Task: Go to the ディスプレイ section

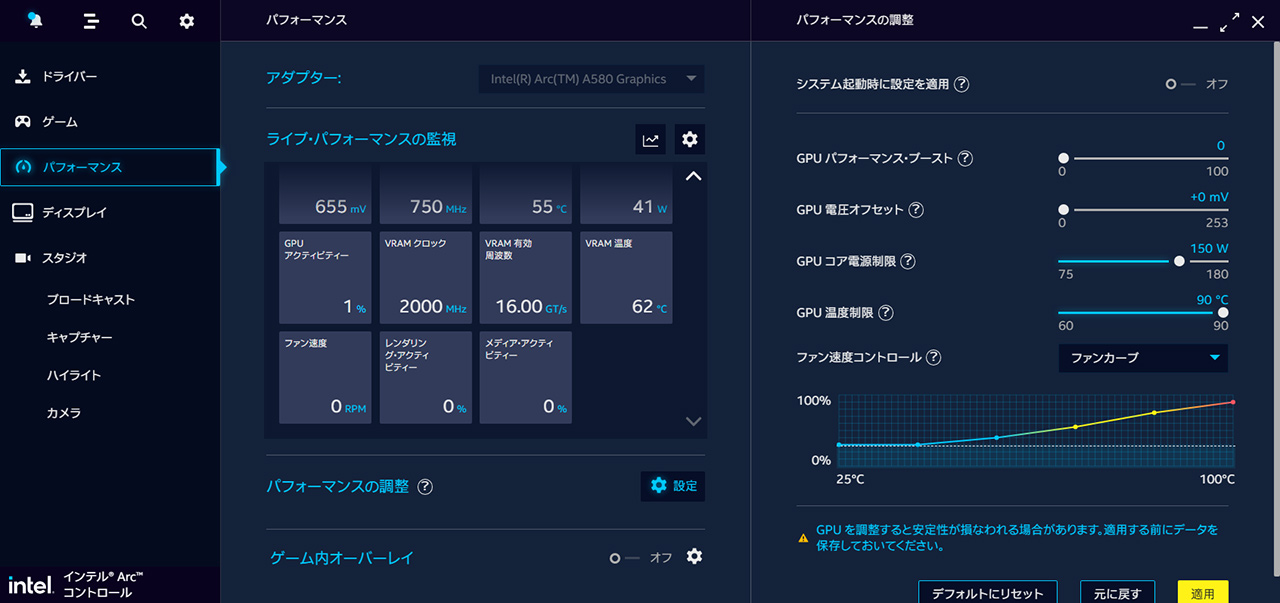Action: (x=110, y=212)
